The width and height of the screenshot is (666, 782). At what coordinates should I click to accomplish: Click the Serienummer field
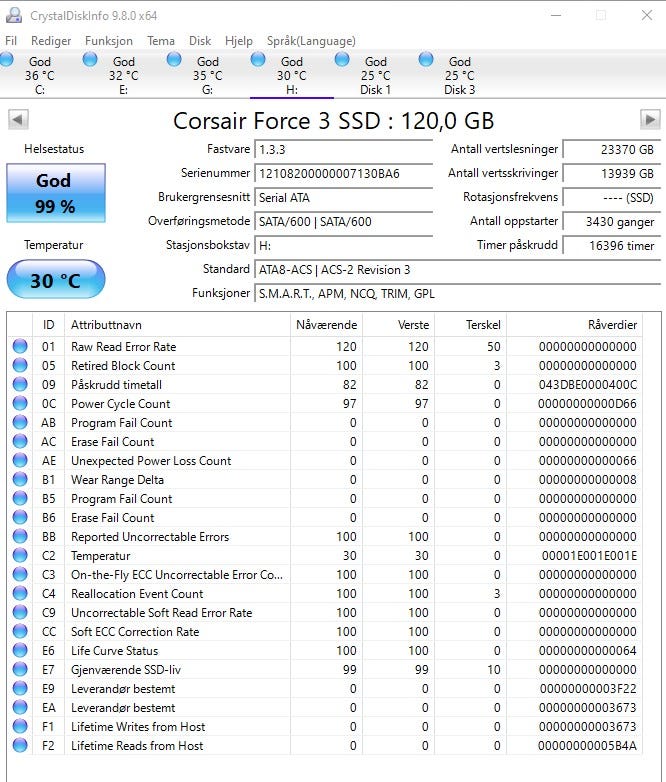pos(343,174)
